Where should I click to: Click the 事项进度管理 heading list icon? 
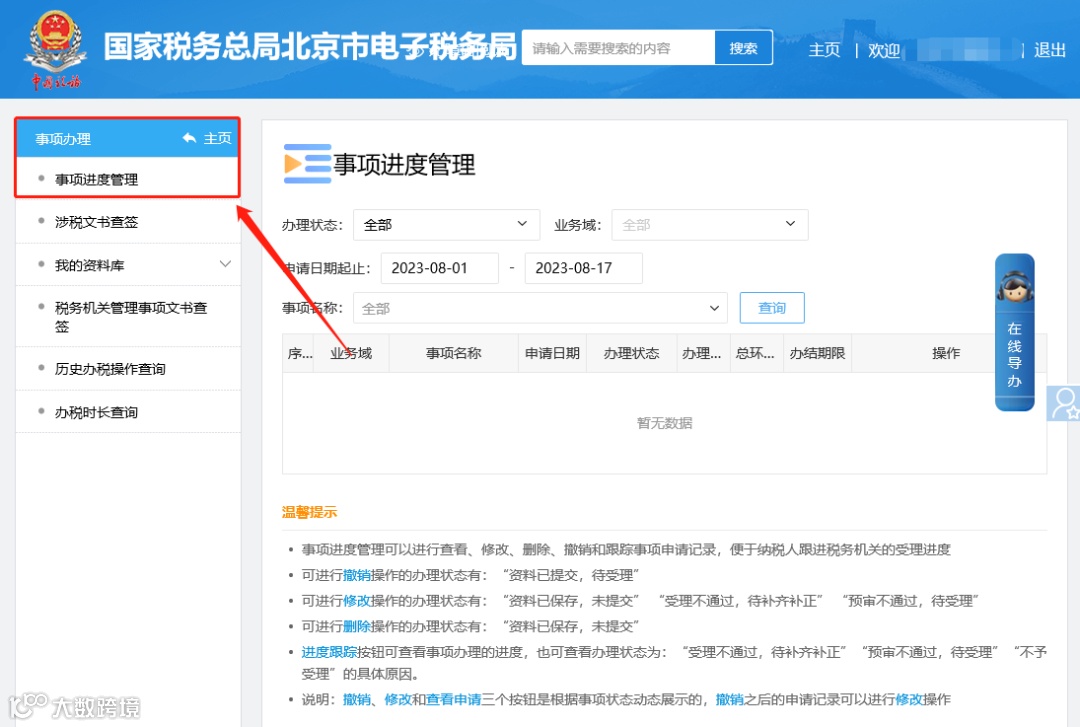(x=307, y=163)
